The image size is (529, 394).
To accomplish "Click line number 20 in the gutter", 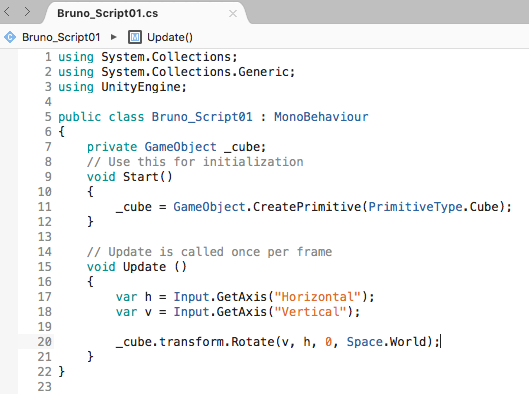I will click(x=45, y=342).
